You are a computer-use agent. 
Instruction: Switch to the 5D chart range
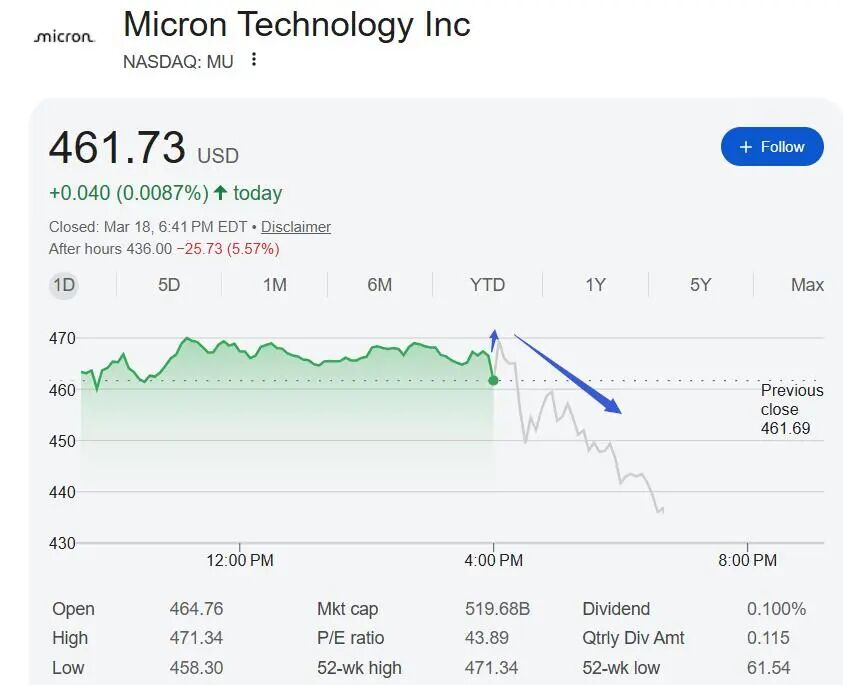pos(168,285)
